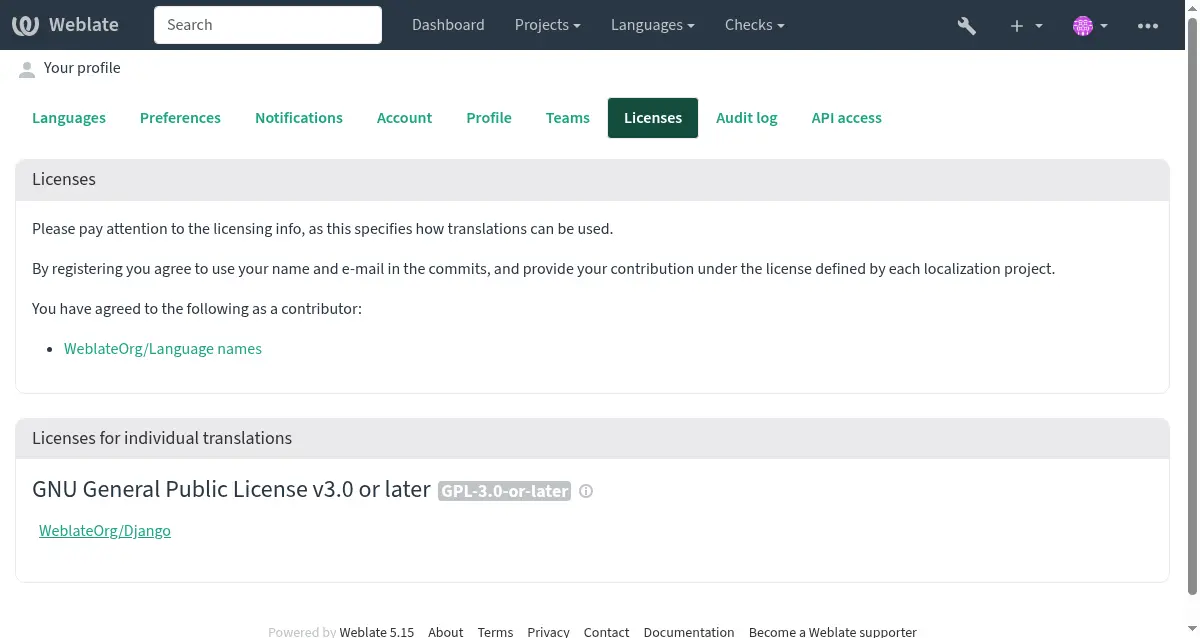Switch to the Teams tab
Viewport: 1200px width, 638px height.
[x=568, y=118]
